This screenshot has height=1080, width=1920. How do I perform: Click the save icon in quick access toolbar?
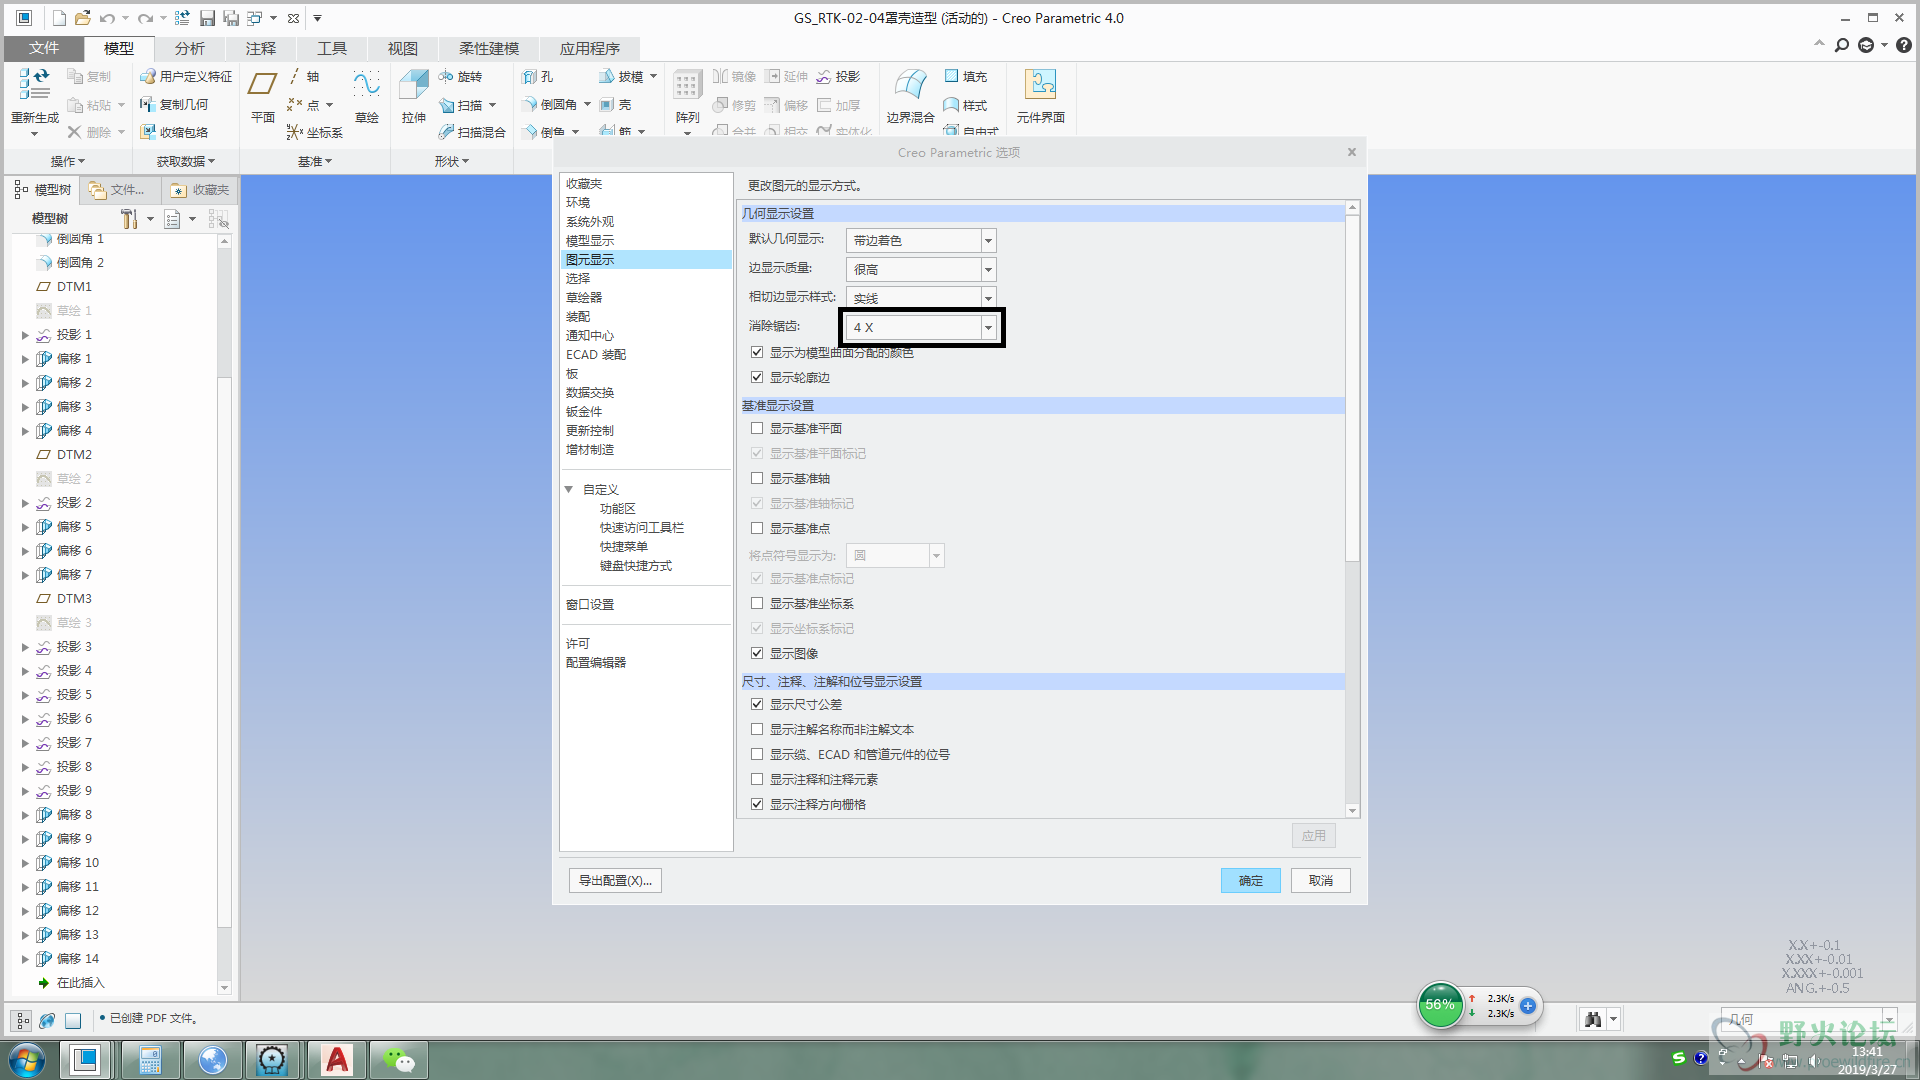(207, 18)
